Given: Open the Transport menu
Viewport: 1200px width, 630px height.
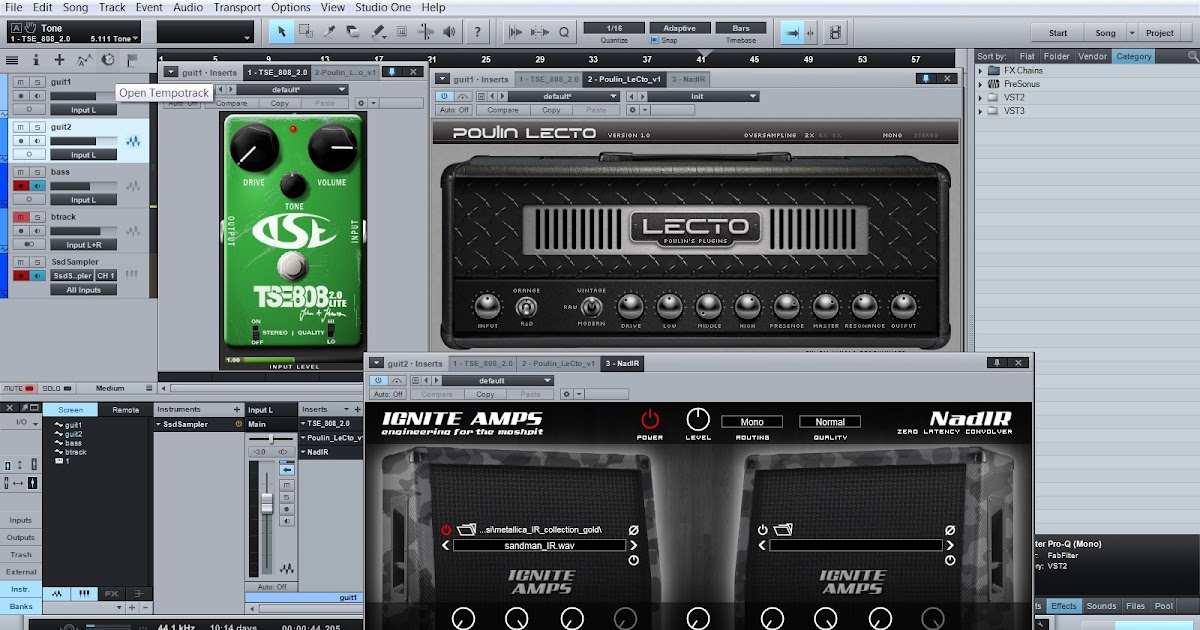Looking at the screenshot, I should [x=237, y=7].
